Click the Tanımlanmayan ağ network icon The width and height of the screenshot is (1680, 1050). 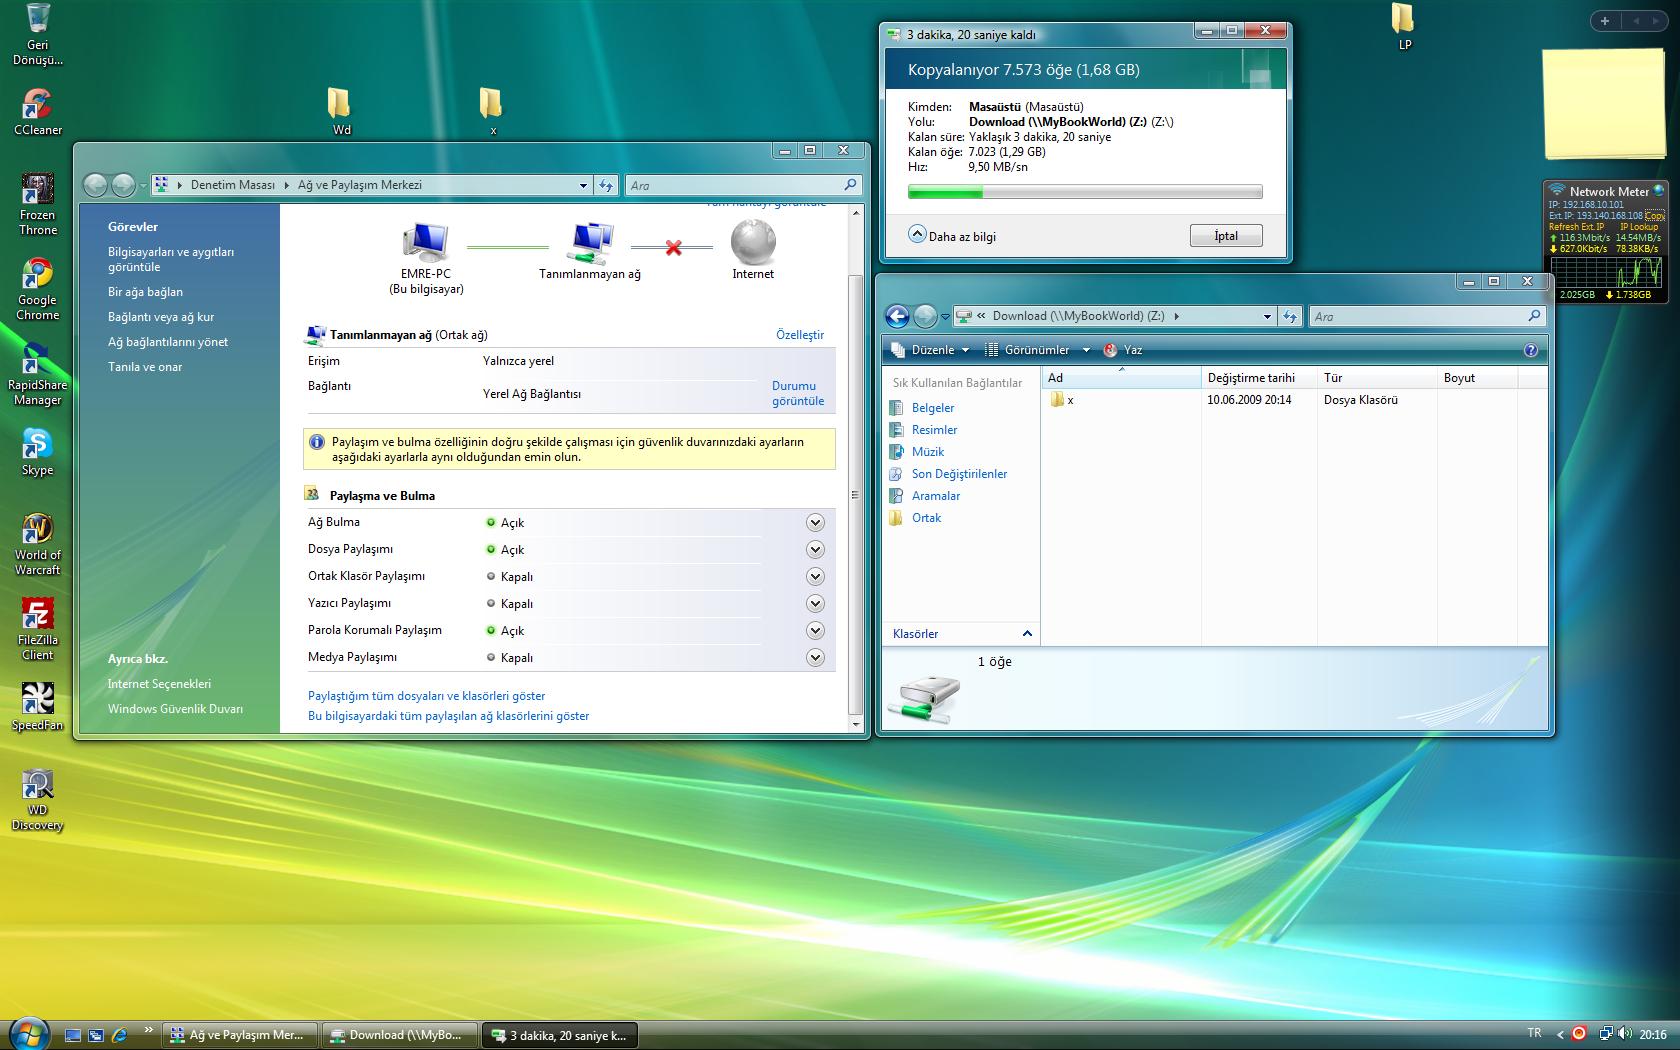(x=590, y=243)
